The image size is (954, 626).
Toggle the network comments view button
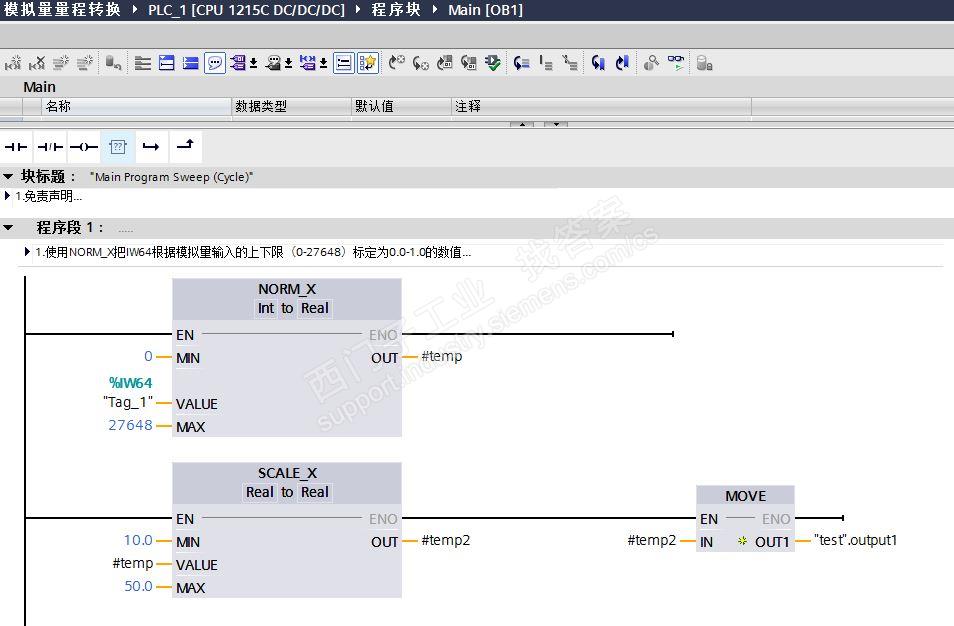(344, 63)
